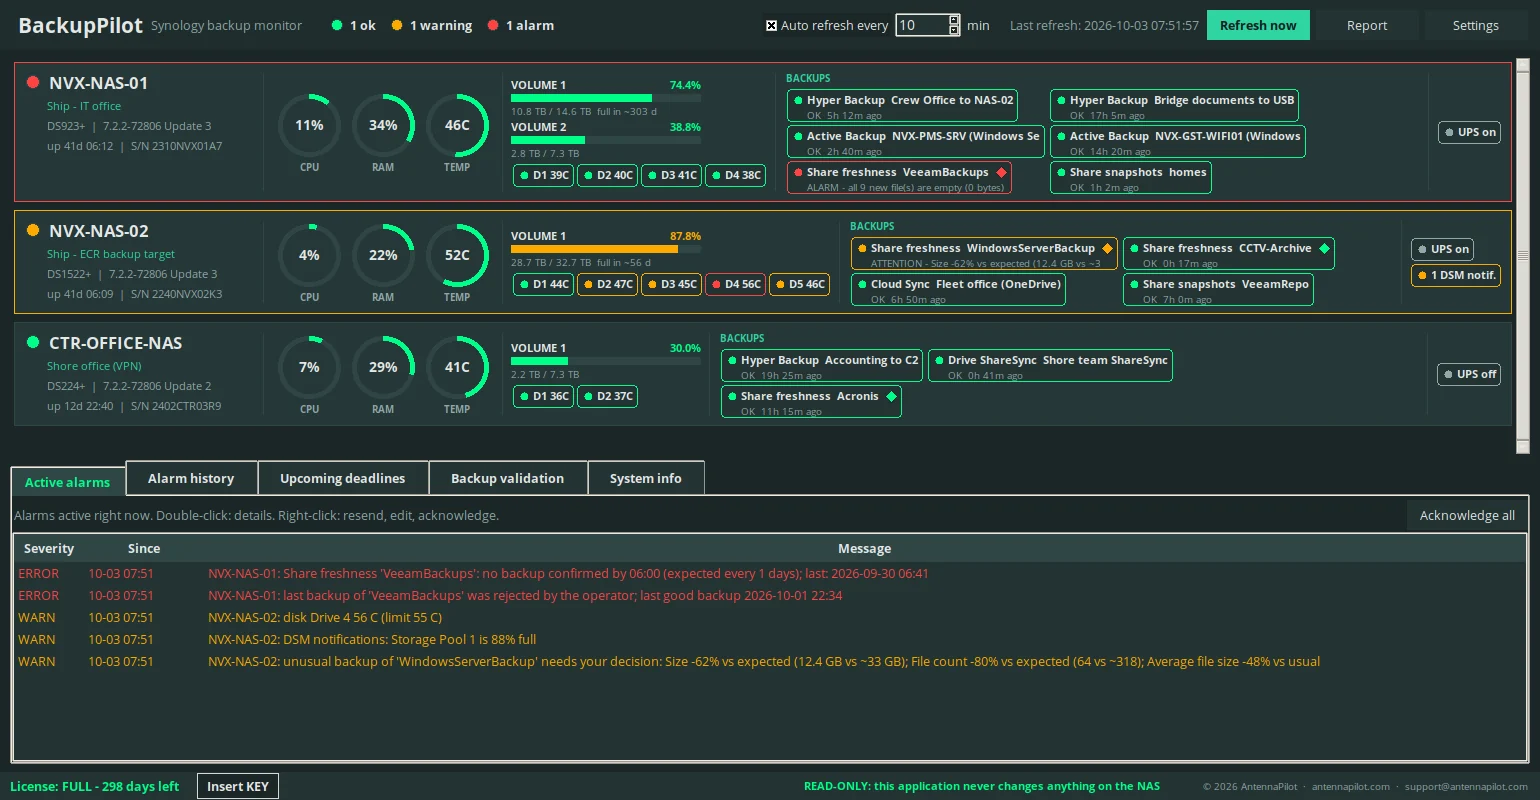This screenshot has width=1540, height=800.
Task: Select the D2 47C disk chip on NVX-NAS-02
Action: 607,284
